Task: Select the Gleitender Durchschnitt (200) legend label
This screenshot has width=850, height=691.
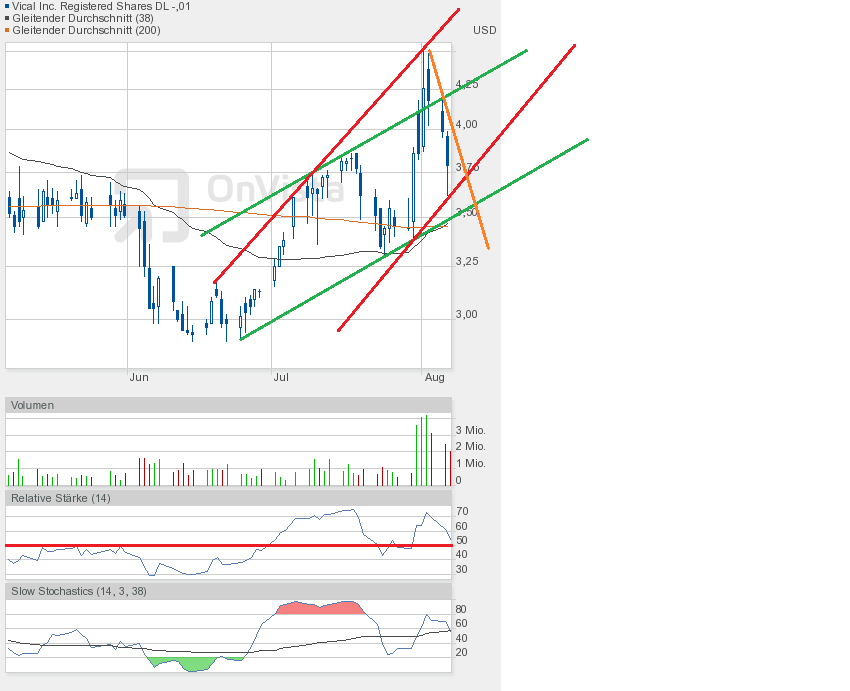Action: (x=86, y=30)
